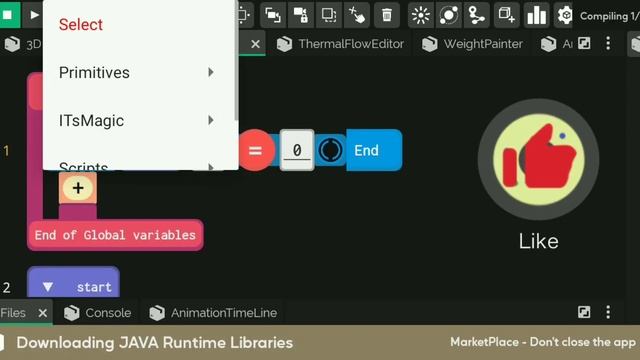Click the 0 value input field
The height and width of the screenshot is (360, 640).
click(x=297, y=150)
